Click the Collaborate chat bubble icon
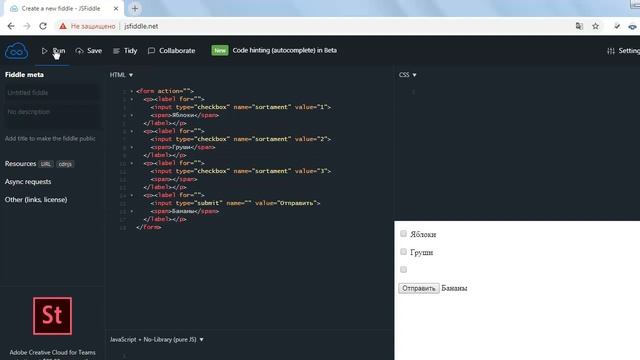The width and height of the screenshot is (640, 360). click(151, 51)
